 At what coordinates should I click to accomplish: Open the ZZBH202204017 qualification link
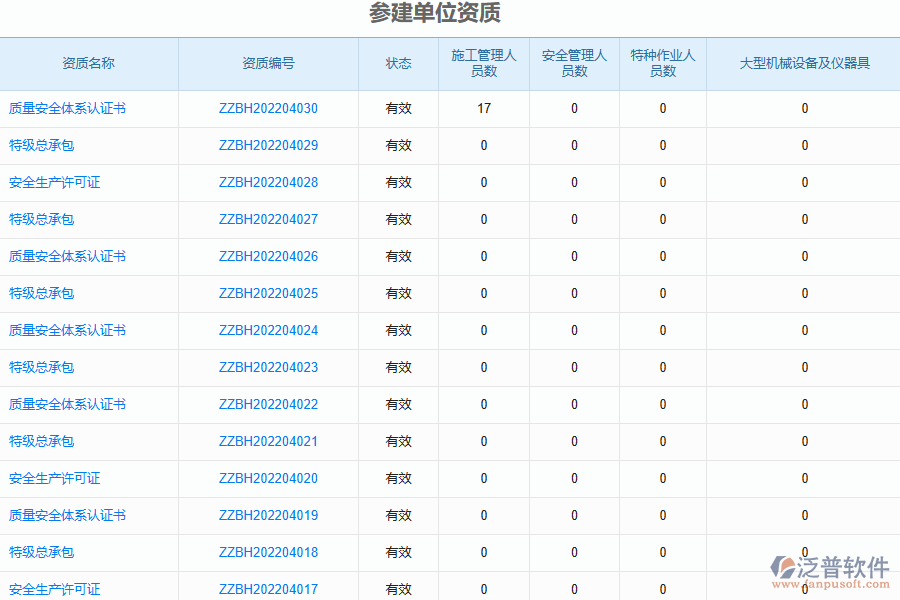click(x=268, y=589)
